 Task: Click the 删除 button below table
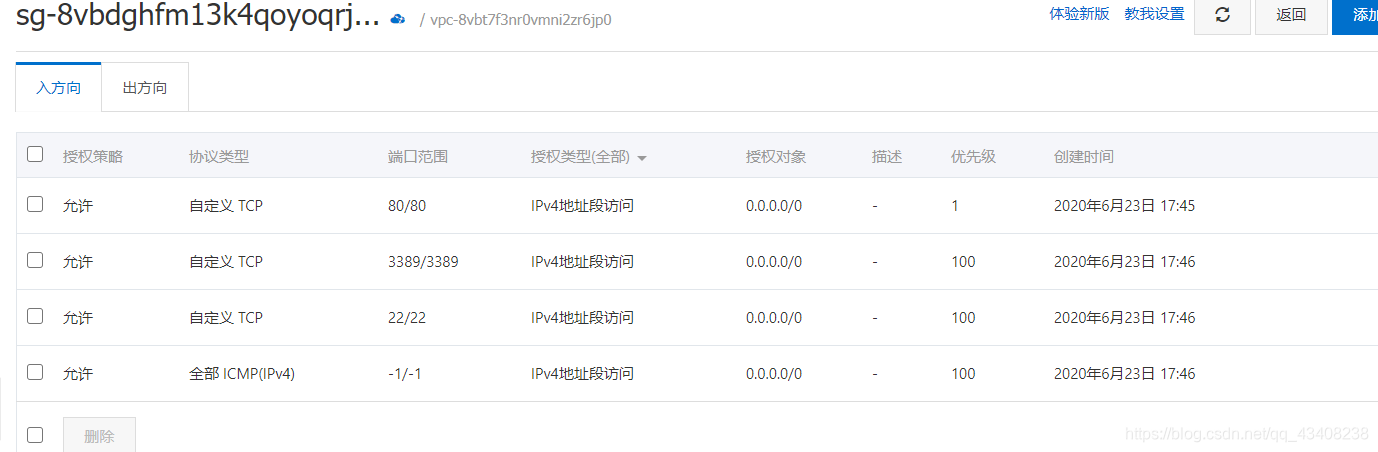(99, 436)
